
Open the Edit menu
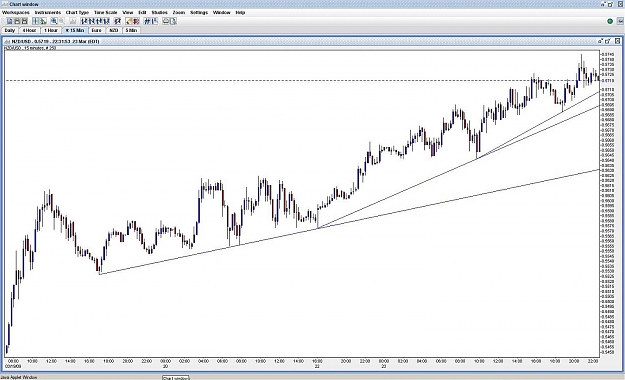pyautogui.click(x=142, y=12)
